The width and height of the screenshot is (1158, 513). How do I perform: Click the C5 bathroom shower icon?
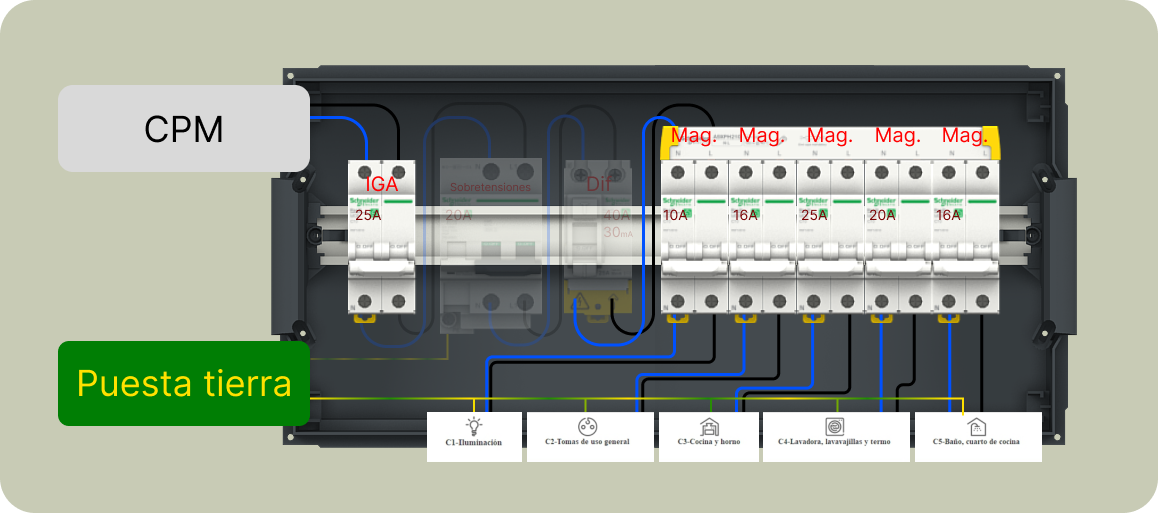pos(976,426)
